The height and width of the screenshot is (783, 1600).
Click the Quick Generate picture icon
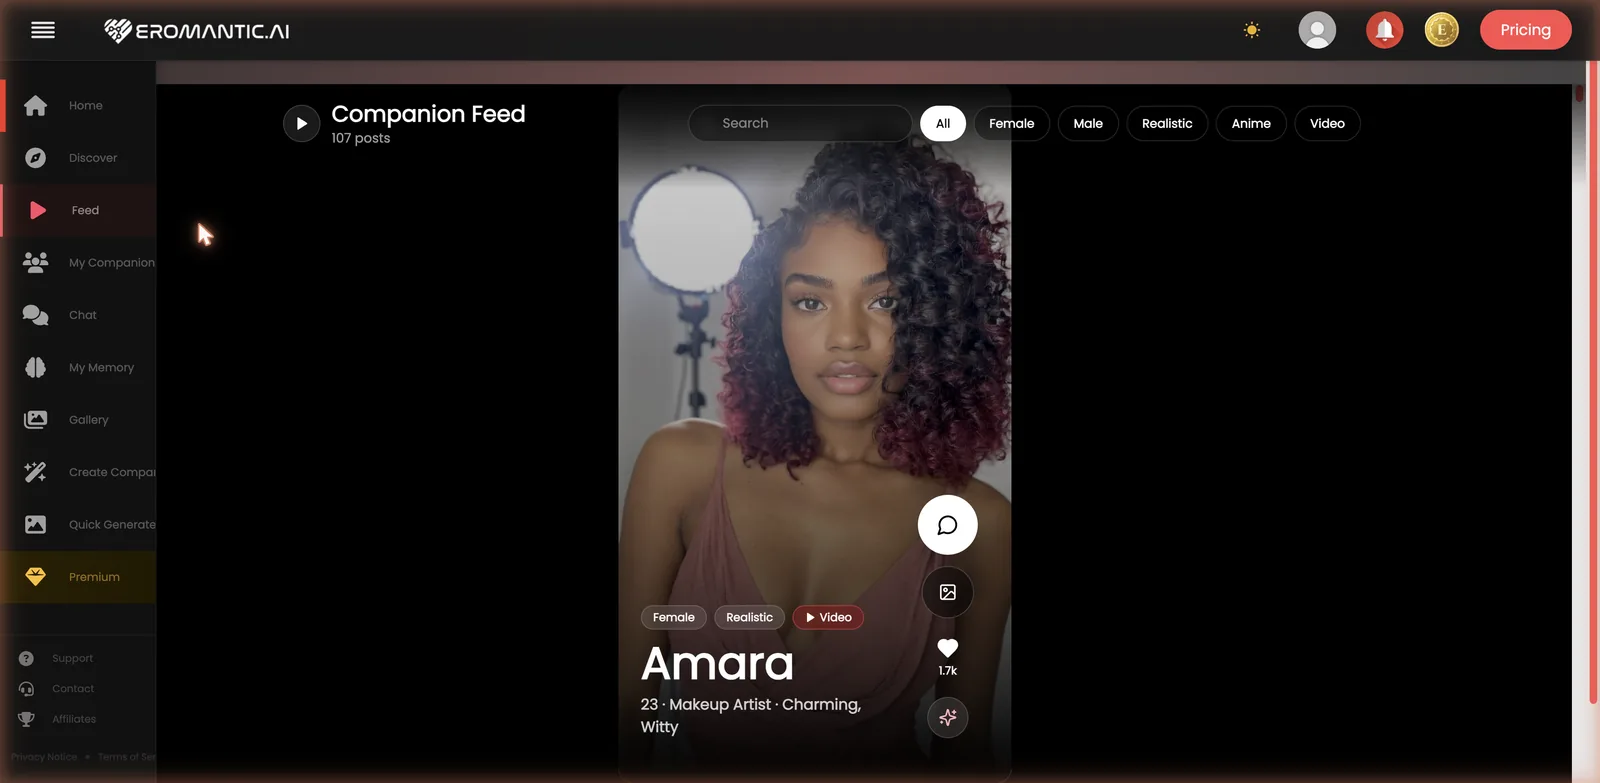click(x=35, y=524)
